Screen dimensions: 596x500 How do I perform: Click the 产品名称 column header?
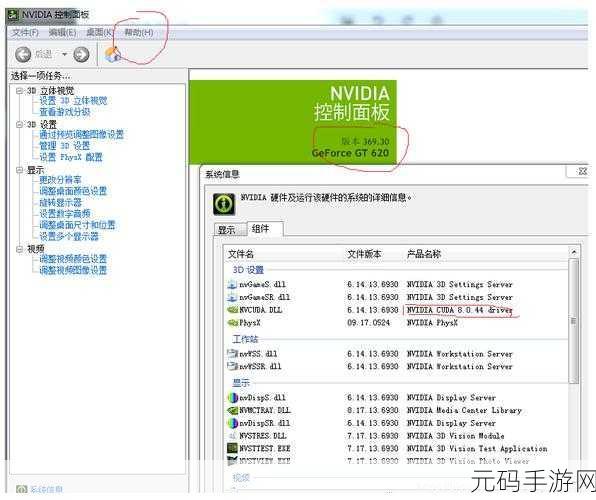click(424, 254)
